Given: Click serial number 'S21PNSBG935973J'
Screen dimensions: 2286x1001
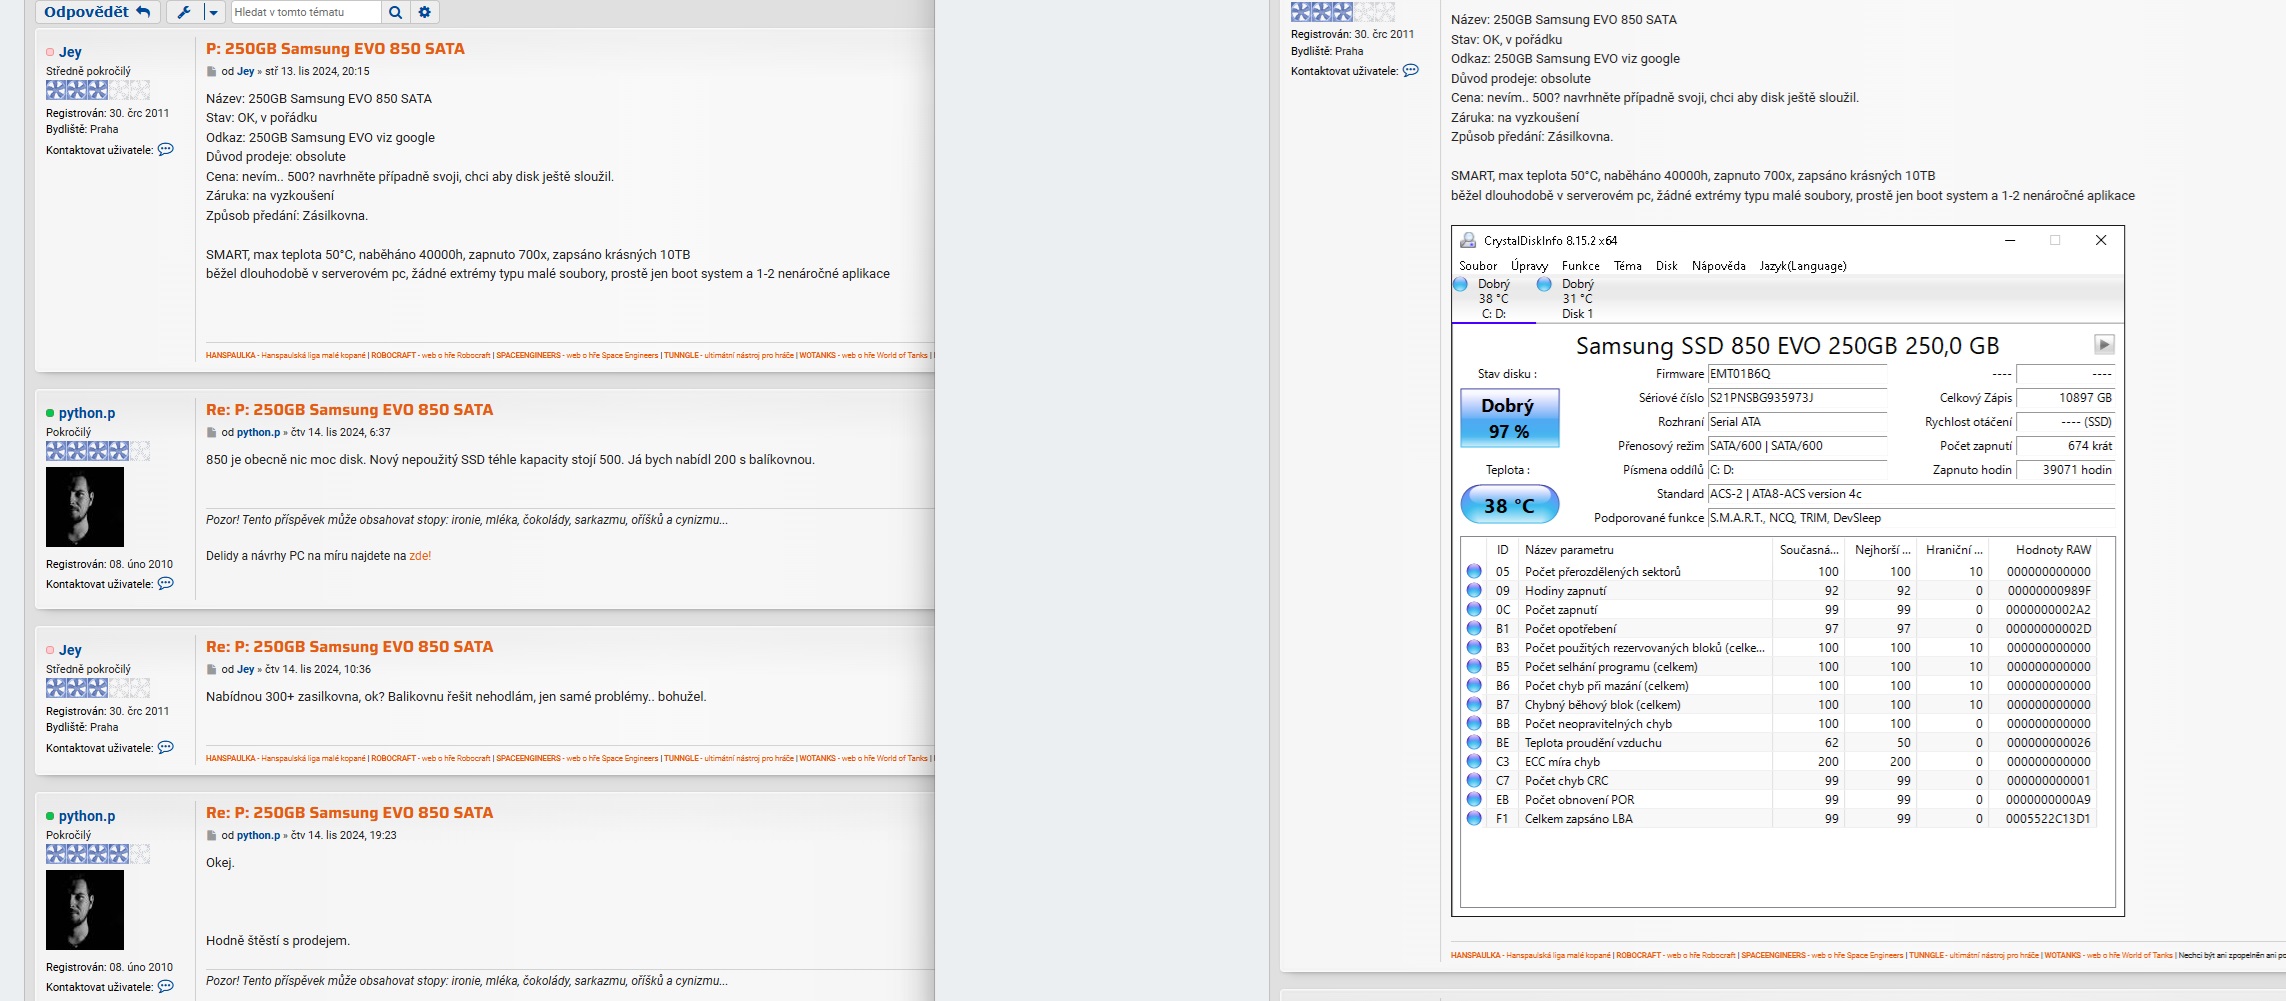Looking at the screenshot, I should click(x=1796, y=398).
